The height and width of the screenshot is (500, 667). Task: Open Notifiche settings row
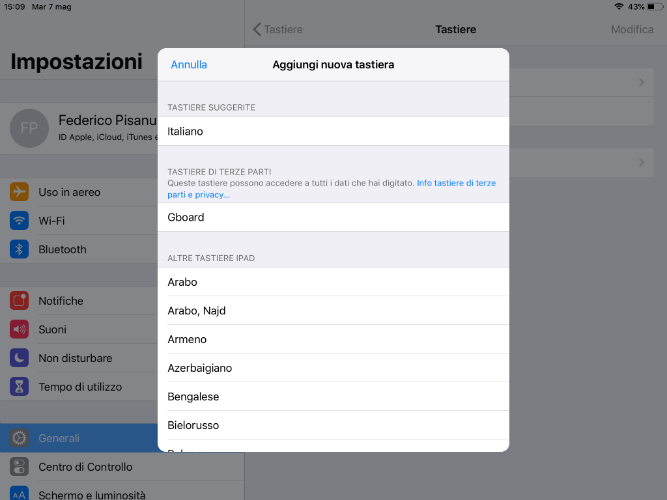click(x=79, y=300)
